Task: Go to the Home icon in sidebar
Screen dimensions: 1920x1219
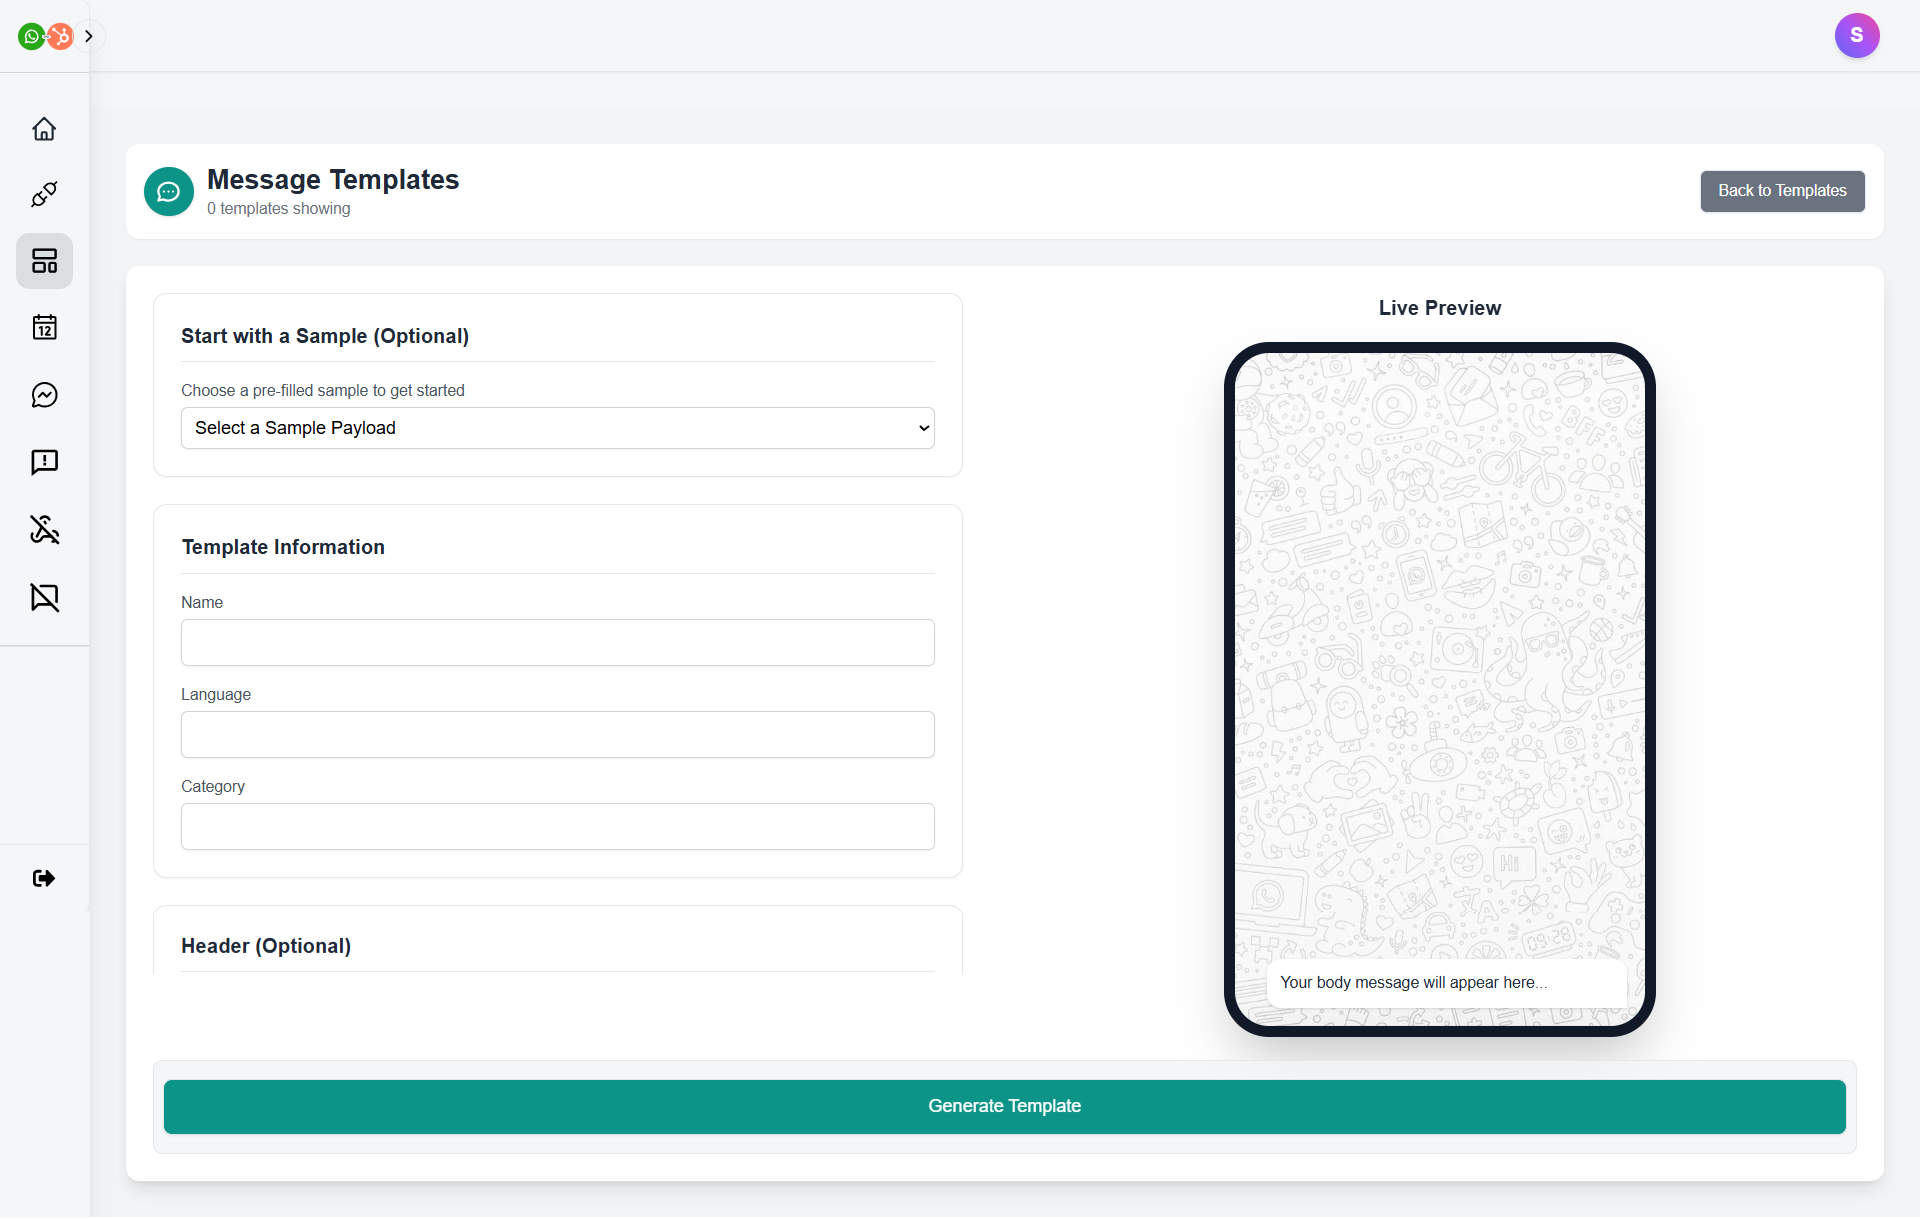Action: [x=44, y=129]
